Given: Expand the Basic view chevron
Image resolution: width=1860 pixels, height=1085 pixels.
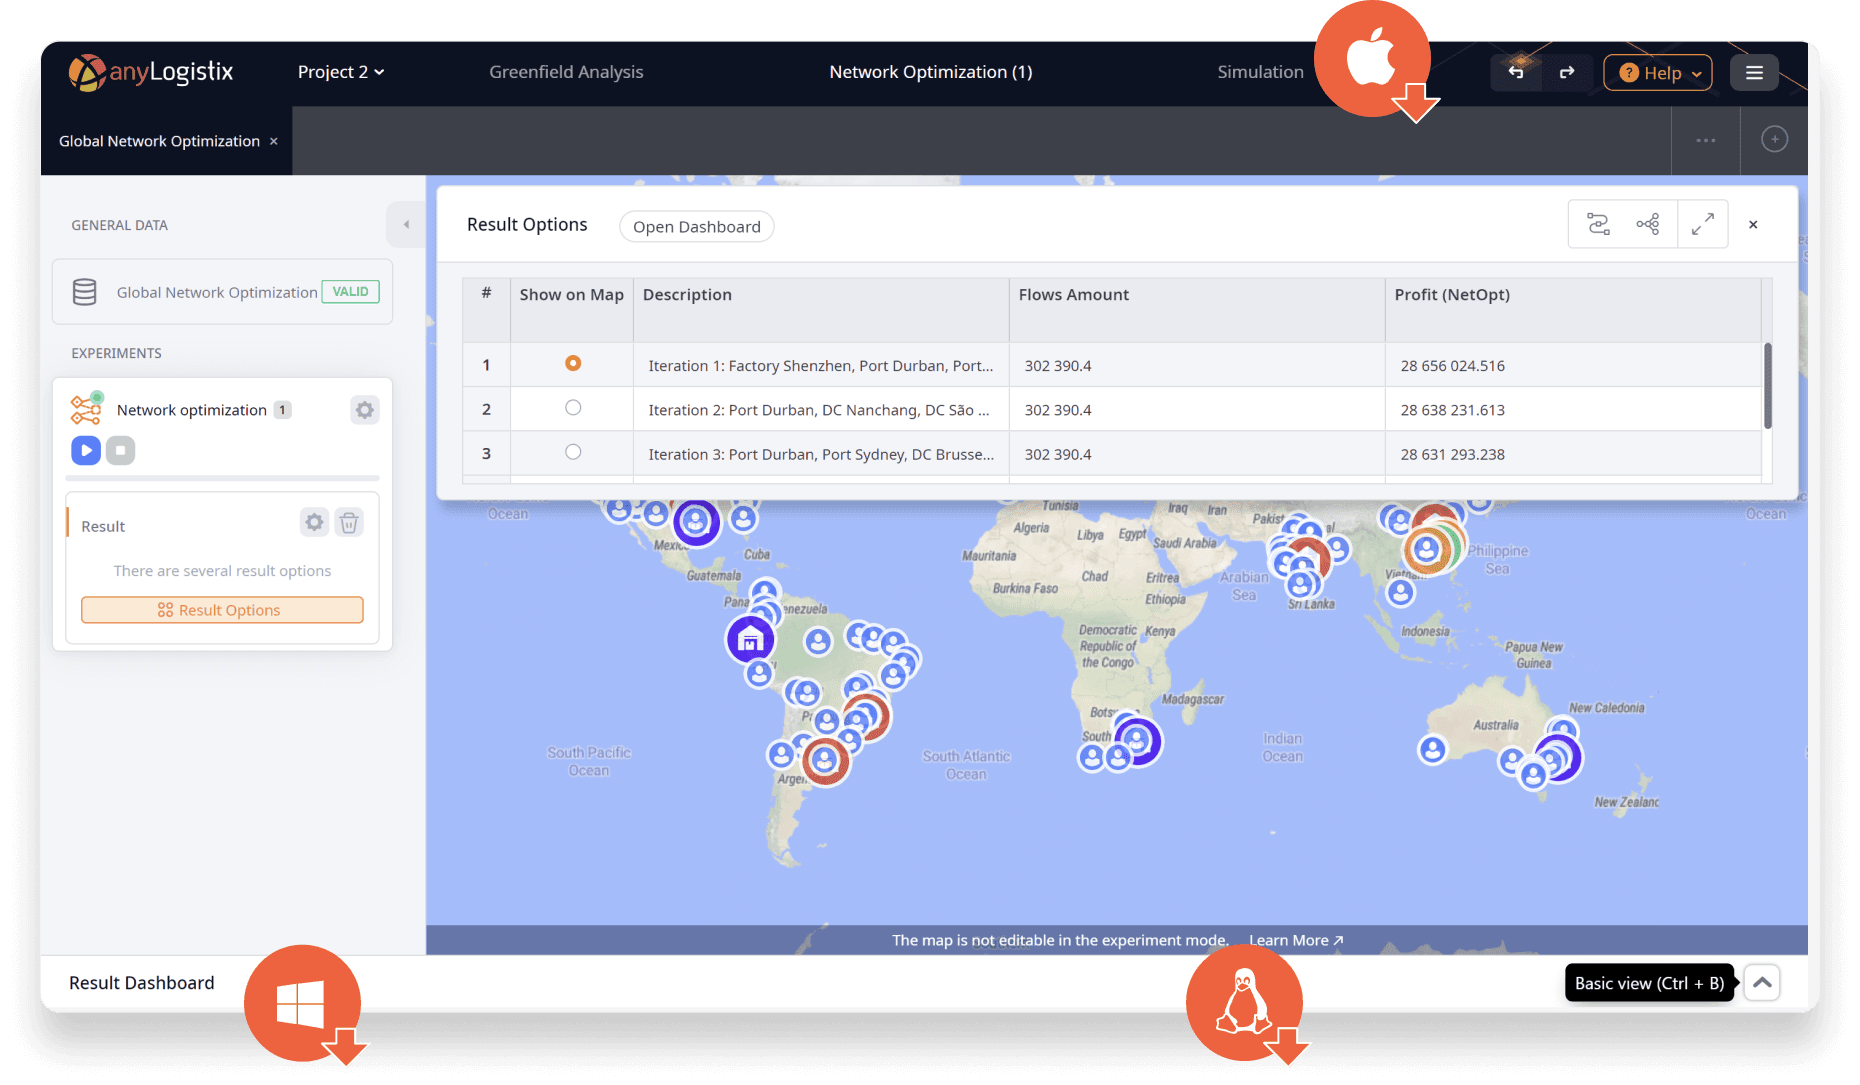Looking at the screenshot, I should [1761, 982].
